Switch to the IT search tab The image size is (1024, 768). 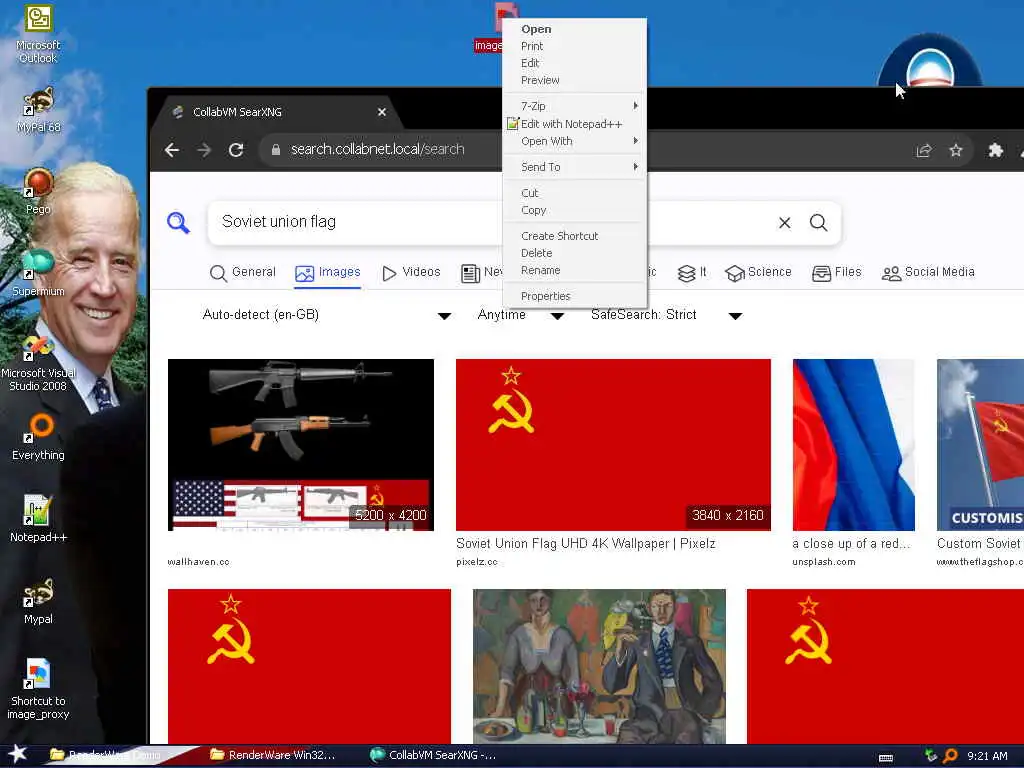[x=692, y=272]
